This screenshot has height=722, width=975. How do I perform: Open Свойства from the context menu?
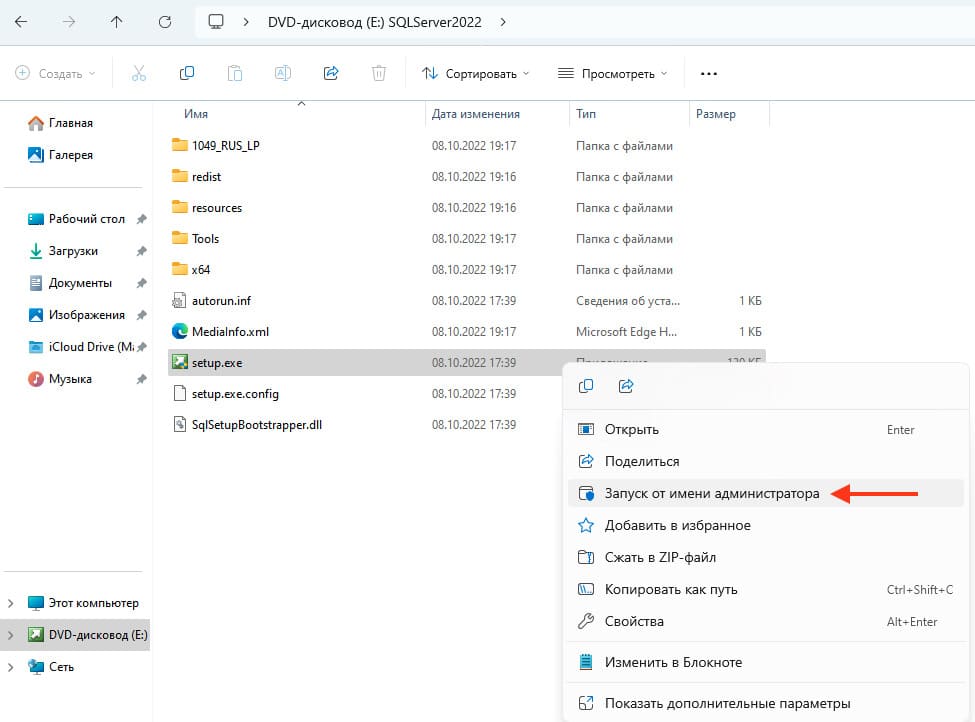pyautogui.click(x=766, y=621)
